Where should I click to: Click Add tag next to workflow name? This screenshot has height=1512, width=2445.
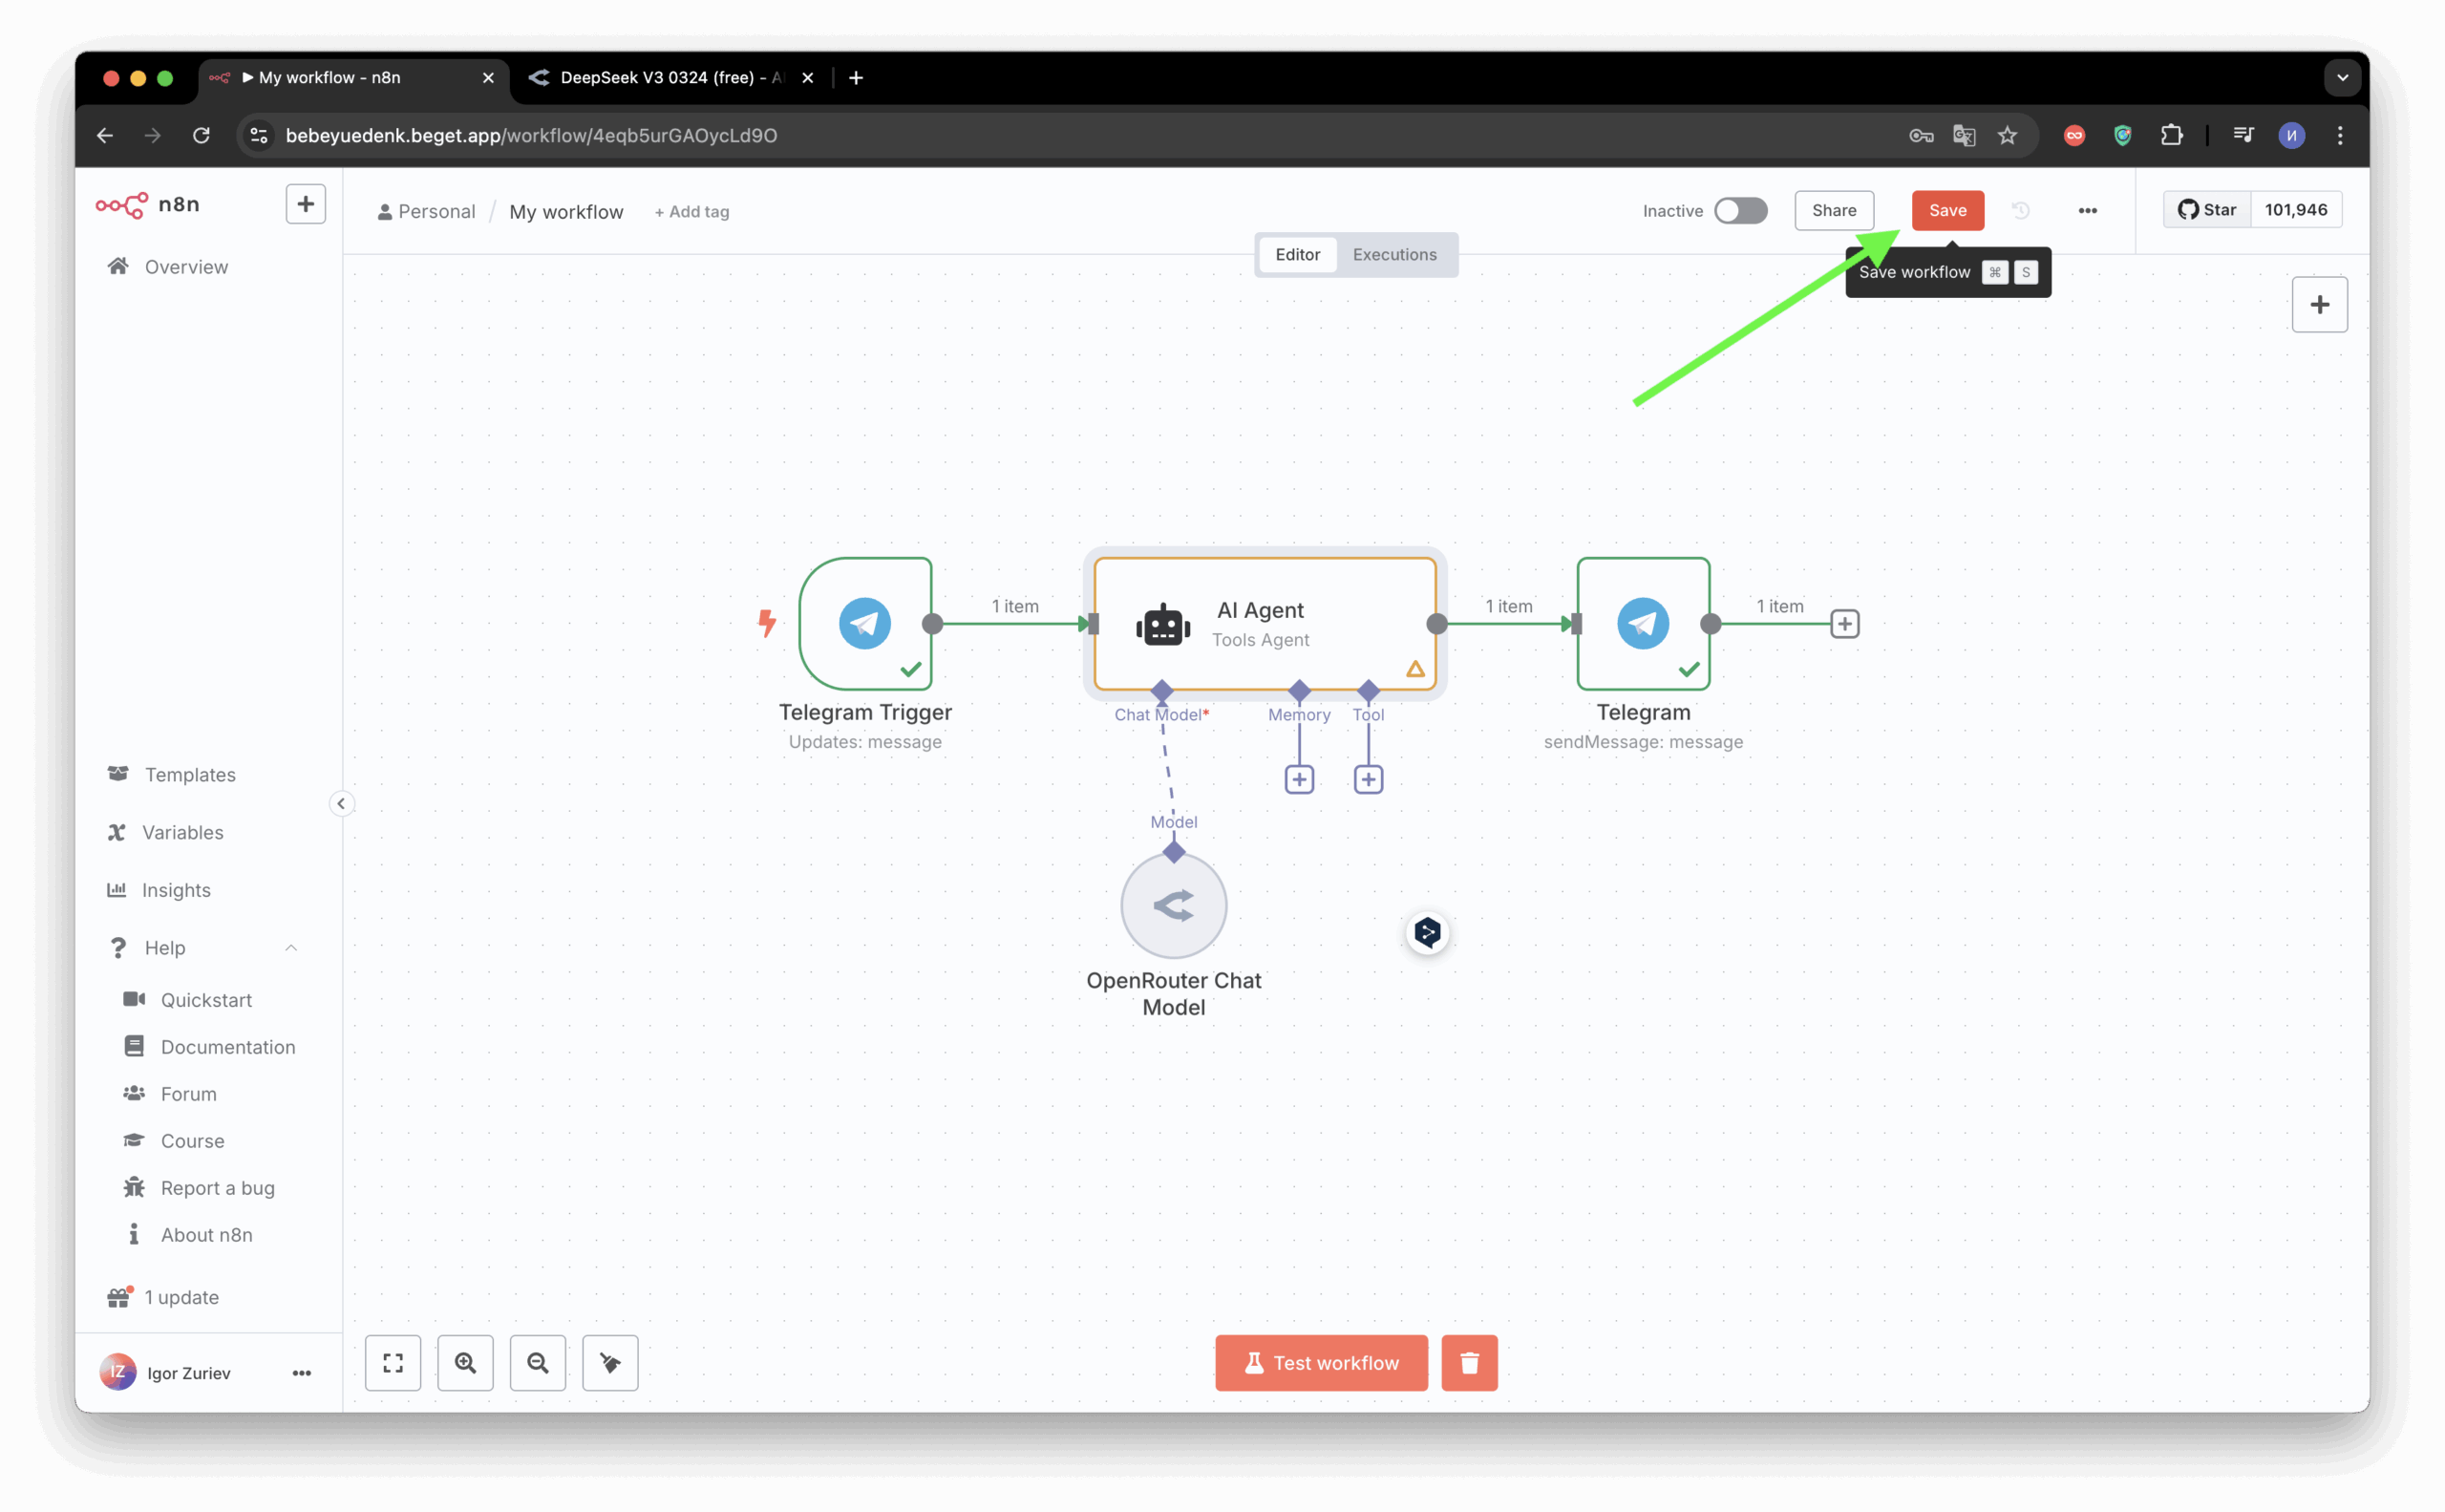tap(692, 212)
